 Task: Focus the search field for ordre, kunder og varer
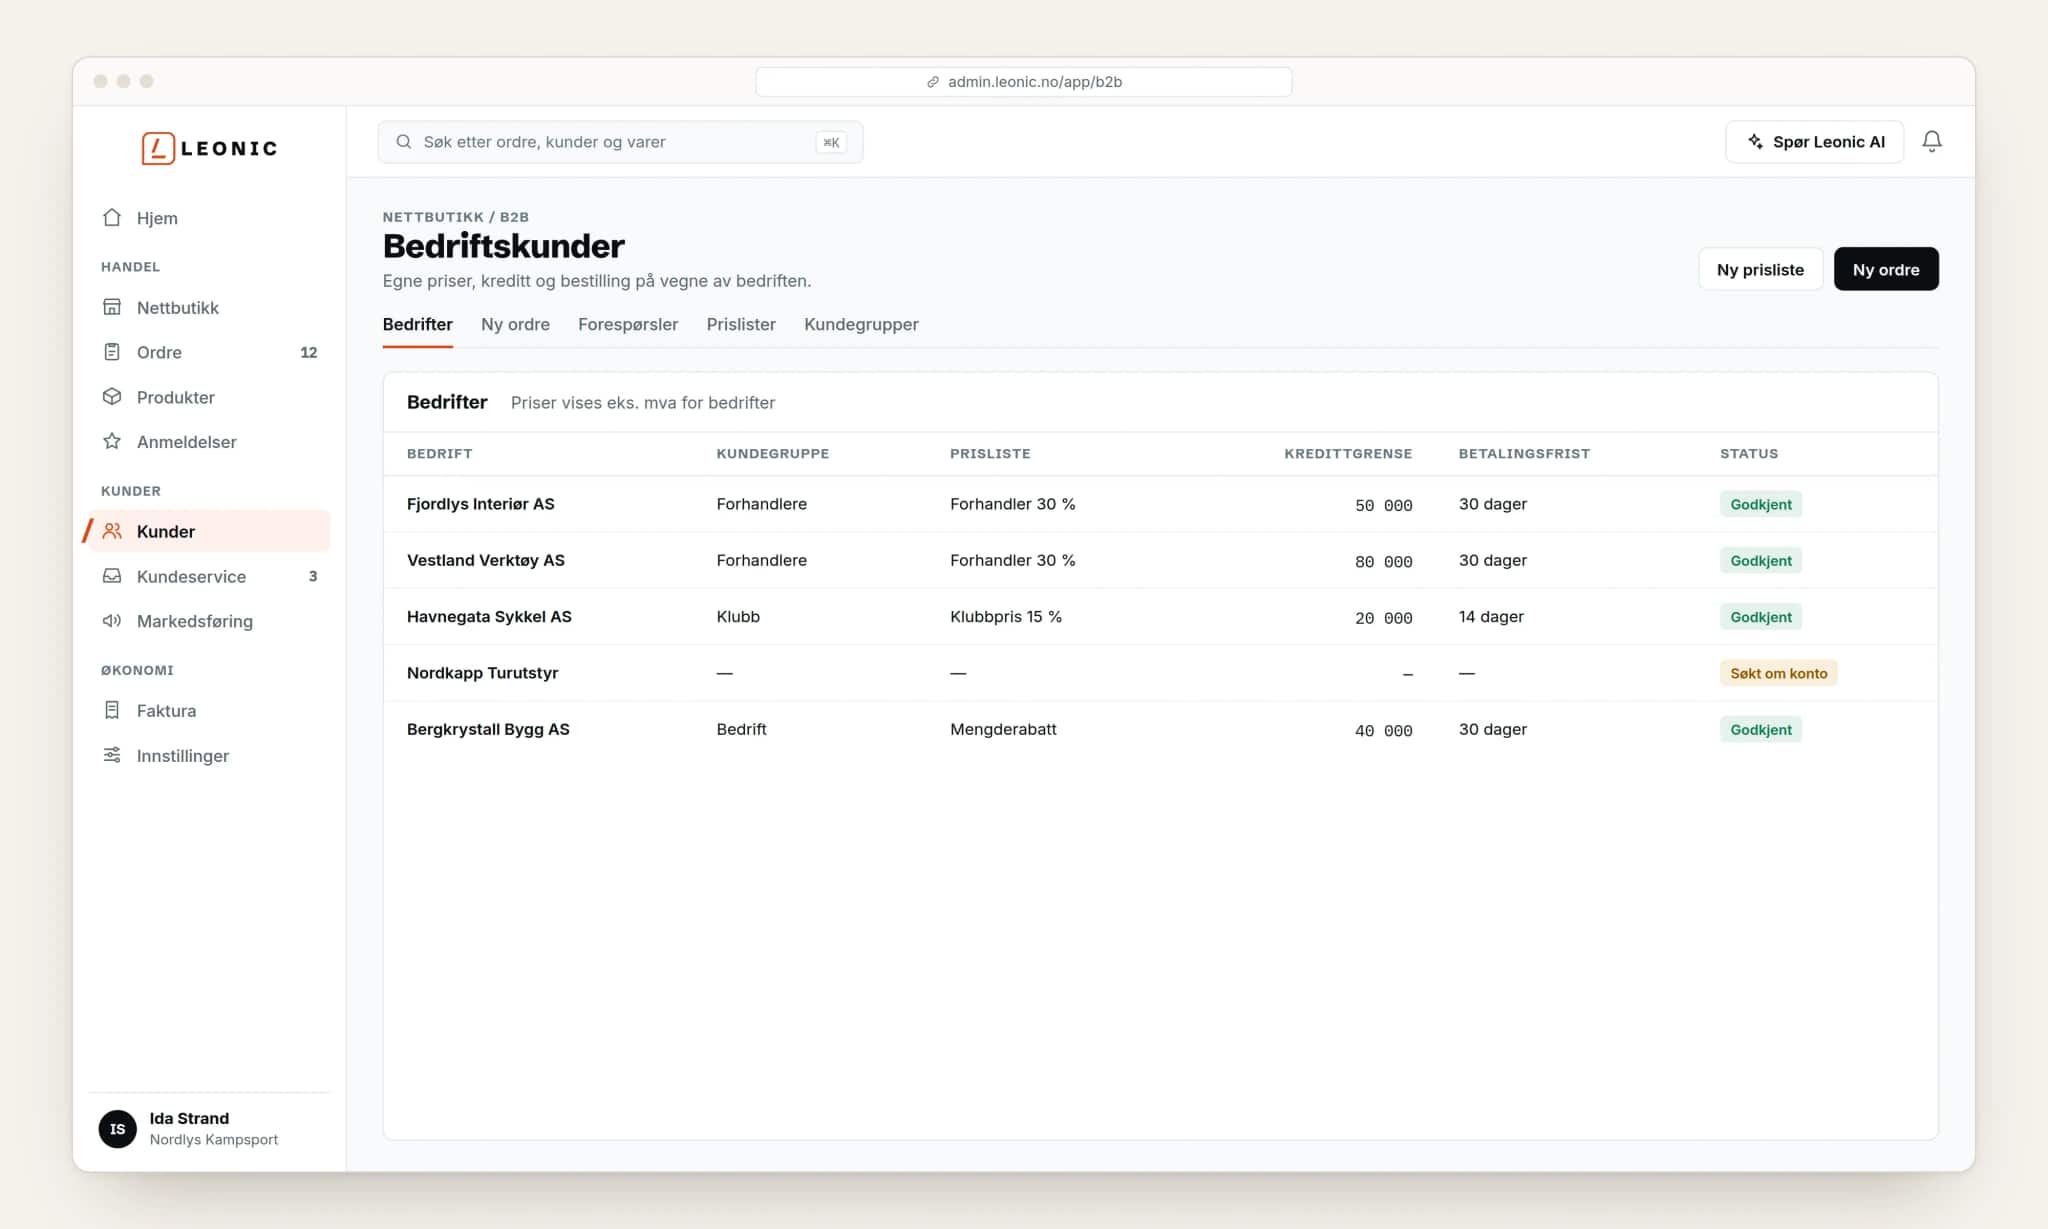click(x=620, y=142)
